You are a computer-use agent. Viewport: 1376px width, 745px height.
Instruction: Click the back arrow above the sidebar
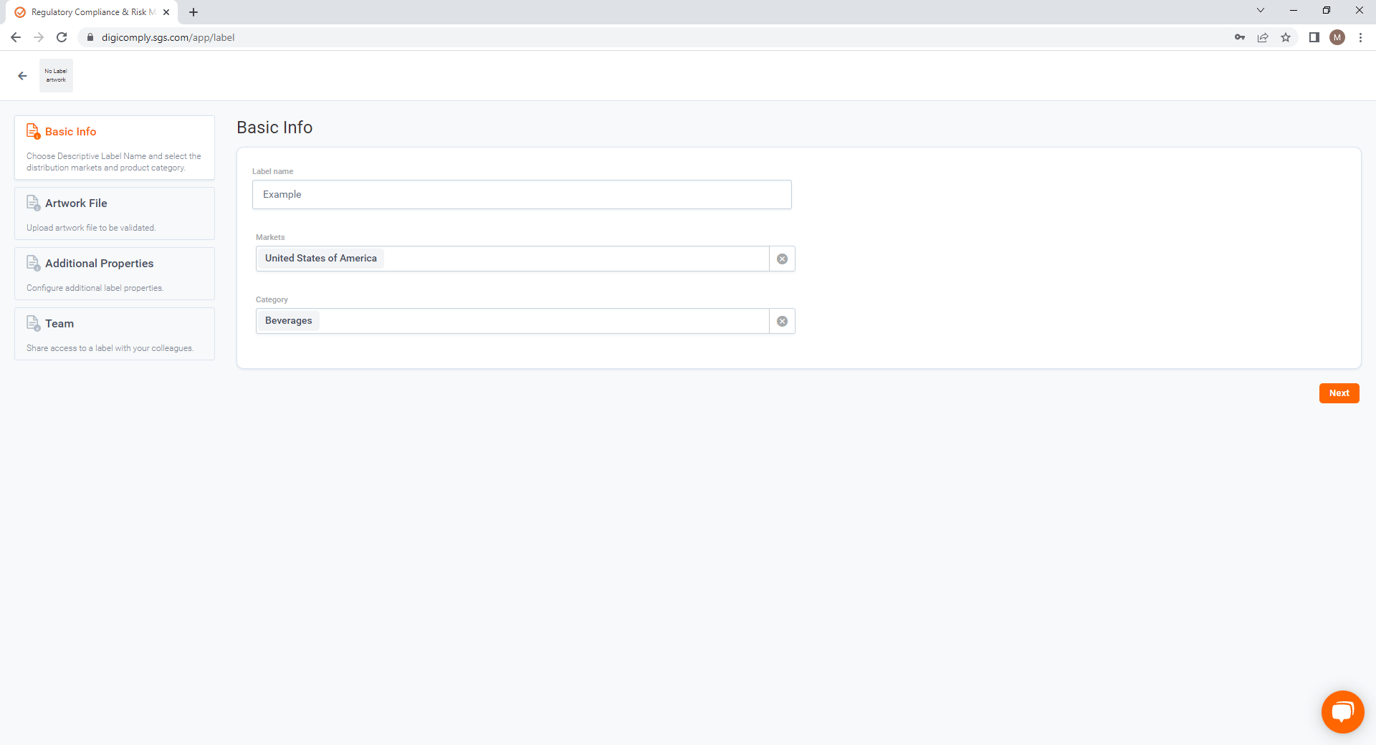click(x=21, y=74)
